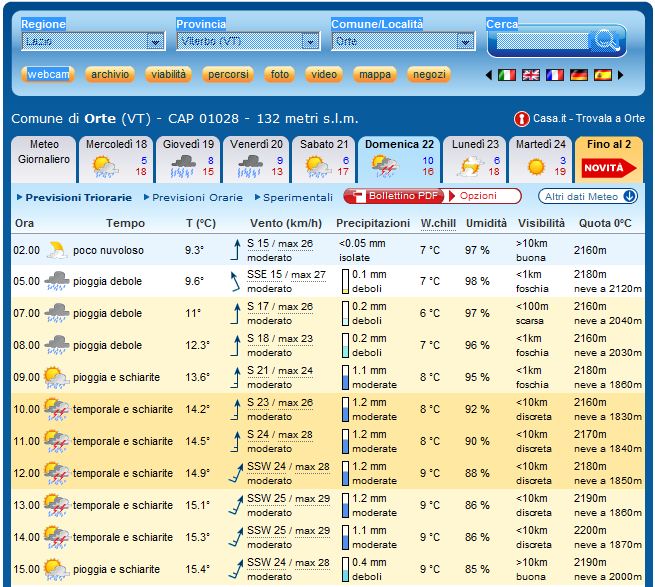Click the Vento (km/h) column header
Image resolution: width=655 pixels, height=587 pixels.
pyautogui.click(x=286, y=224)
